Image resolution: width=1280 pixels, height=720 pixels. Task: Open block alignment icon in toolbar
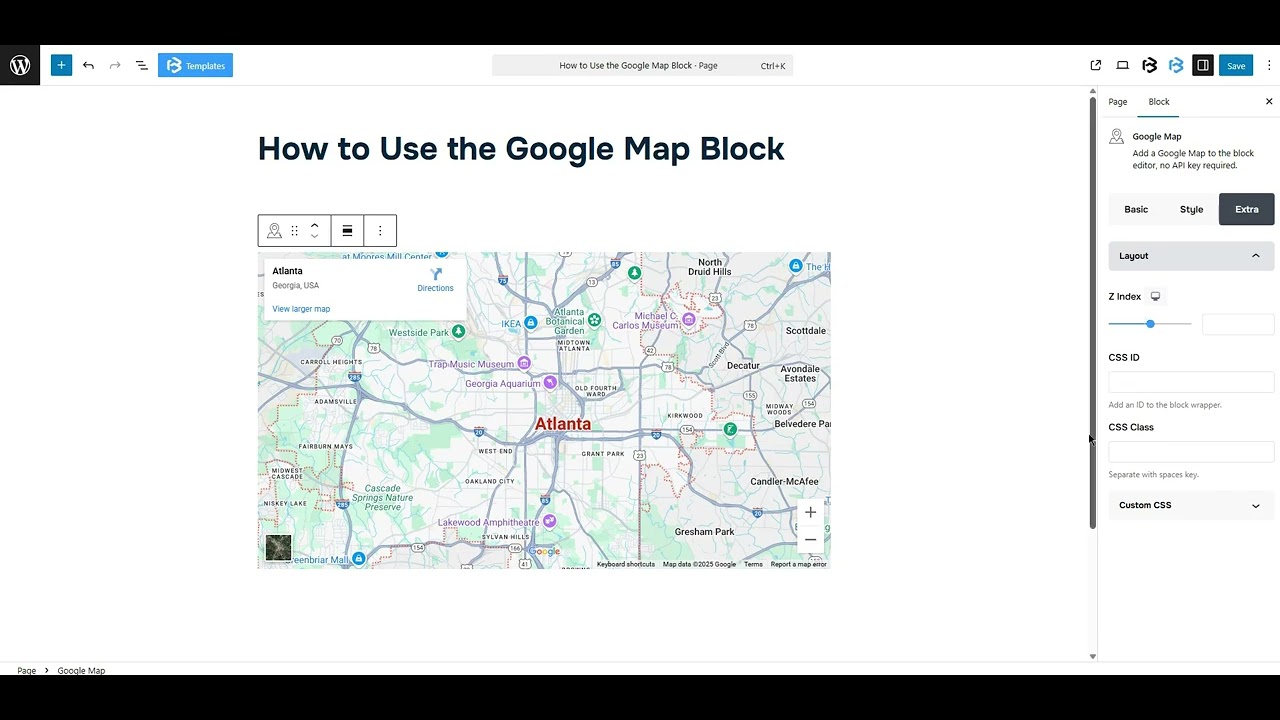point(347,230)
